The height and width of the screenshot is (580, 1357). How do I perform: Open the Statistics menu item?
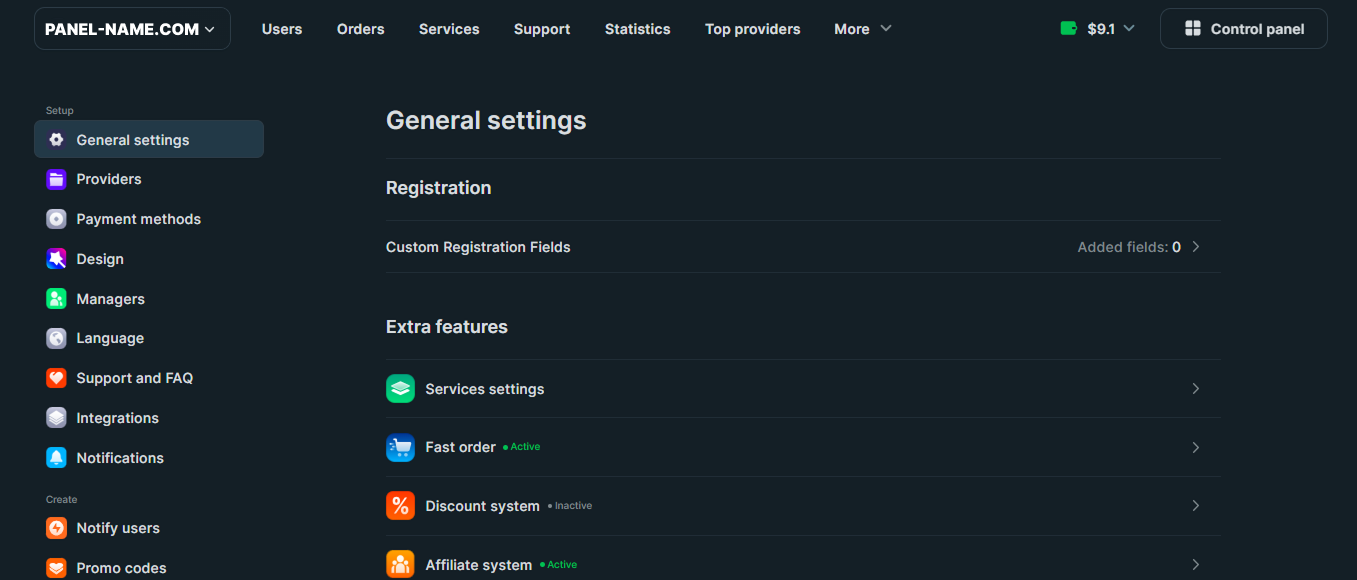[x=637, y=29]
